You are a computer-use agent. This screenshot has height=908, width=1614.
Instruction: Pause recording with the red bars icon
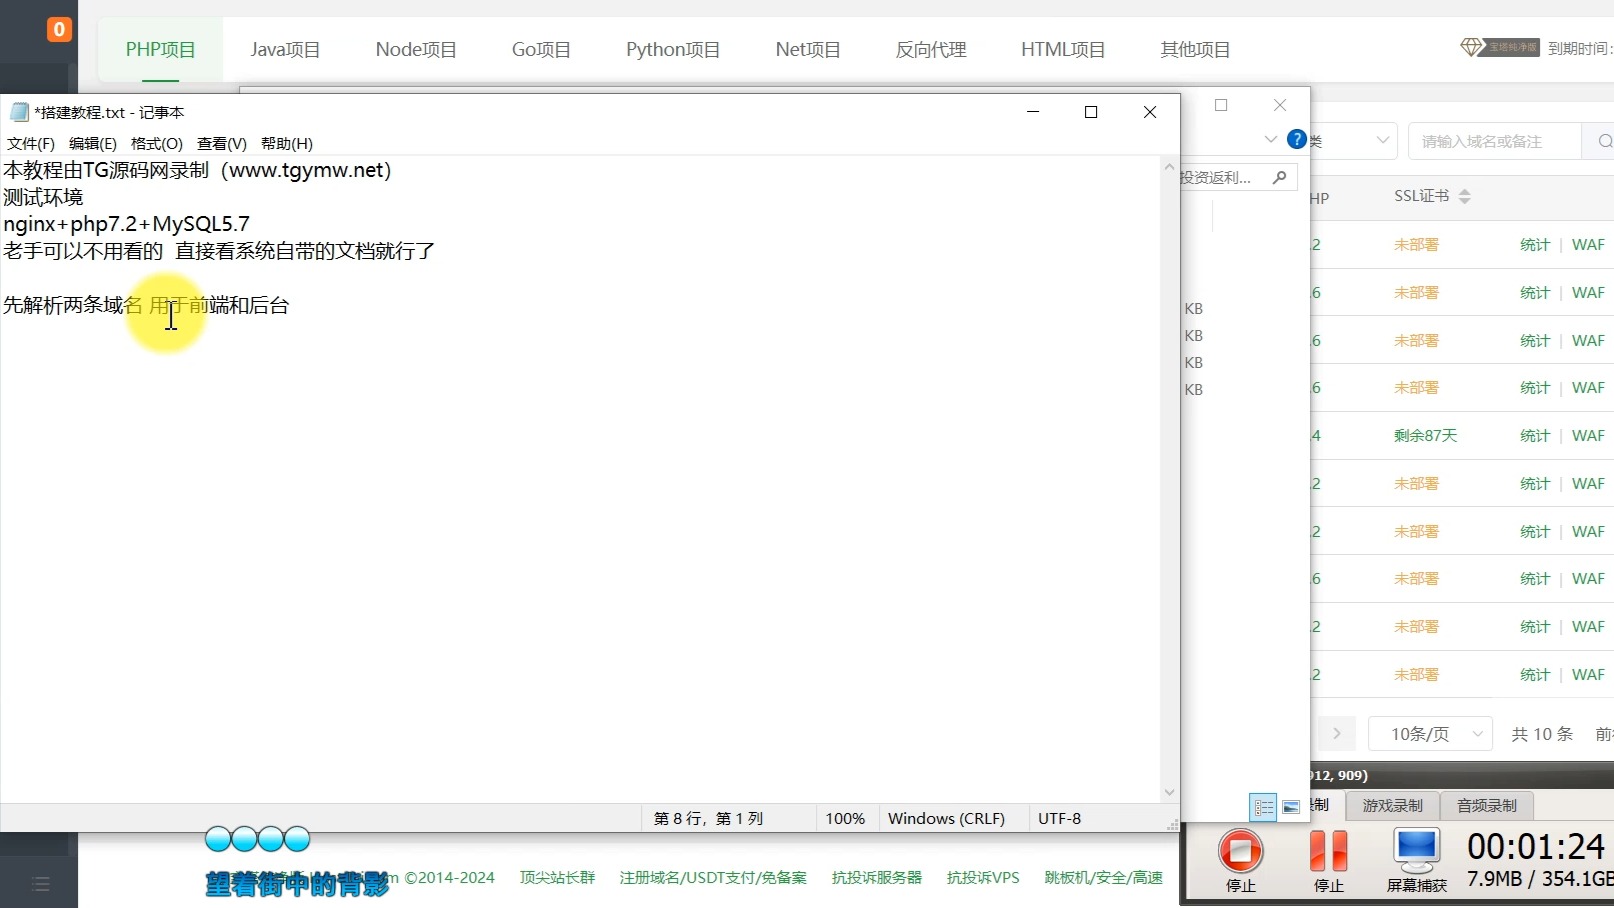[1328, 851]
